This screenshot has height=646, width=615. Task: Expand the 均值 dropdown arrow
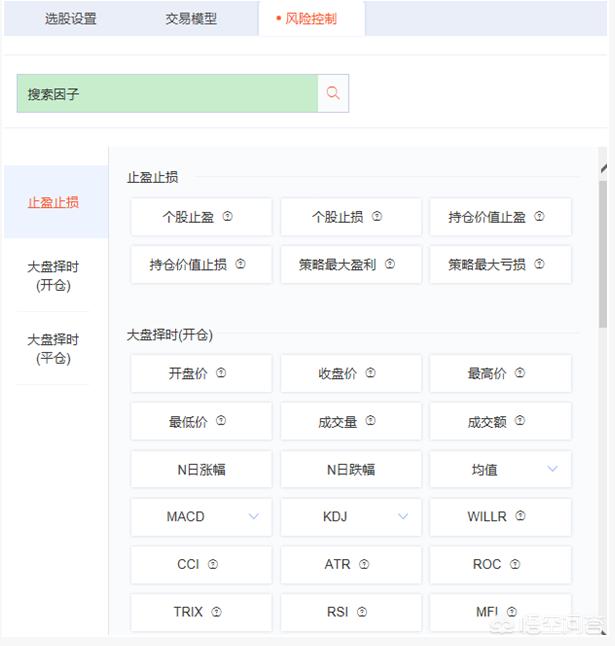tap(552, 469)
